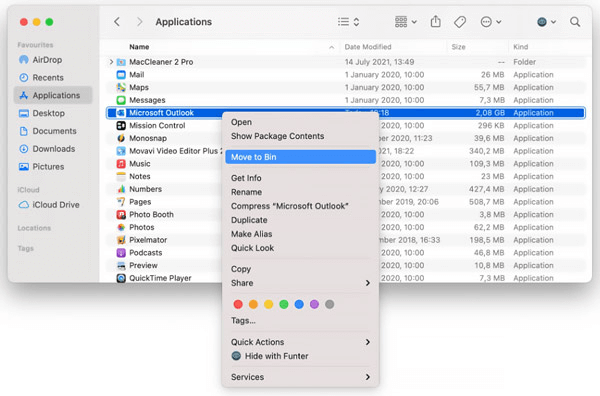Choose Rename in the context menu
Screen dimensions: 600x396
click(300, 192)
